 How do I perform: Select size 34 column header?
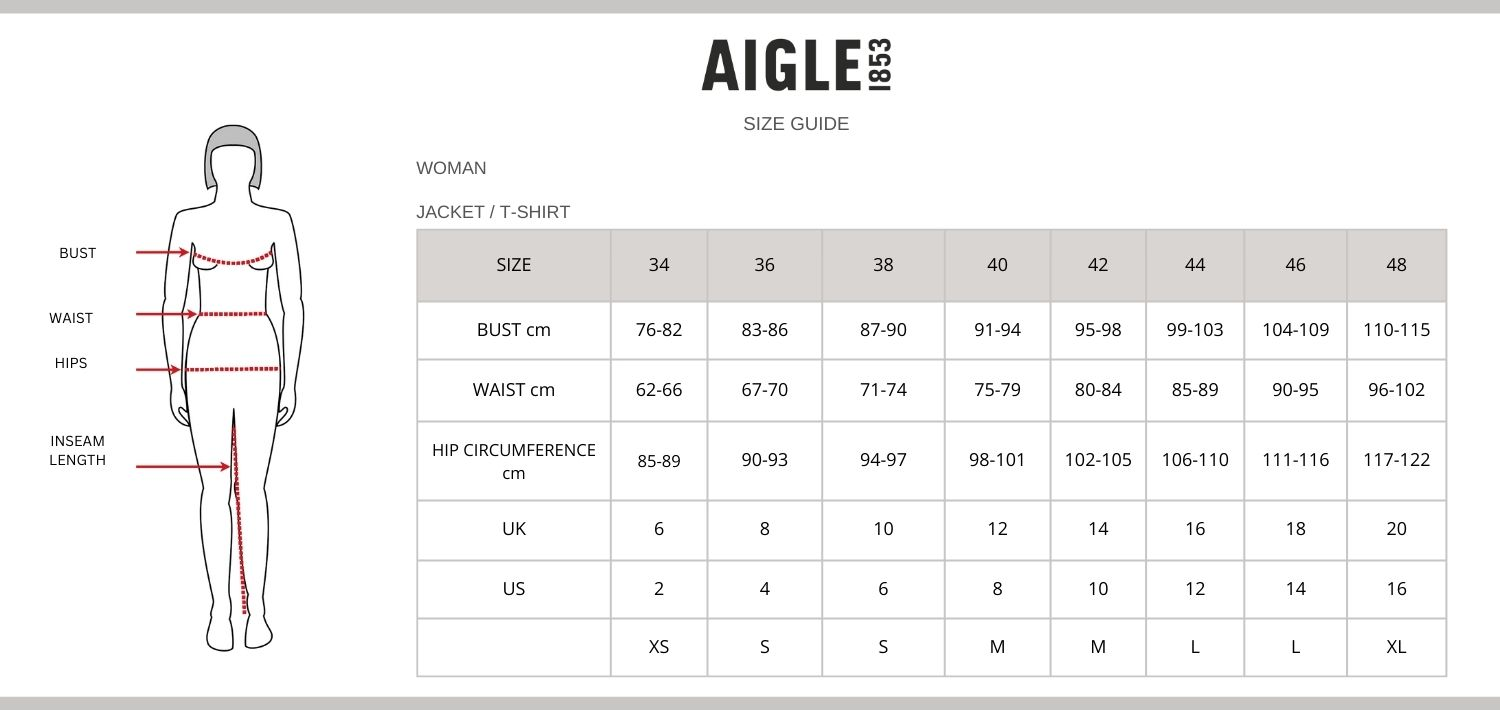tap(659, 265)
